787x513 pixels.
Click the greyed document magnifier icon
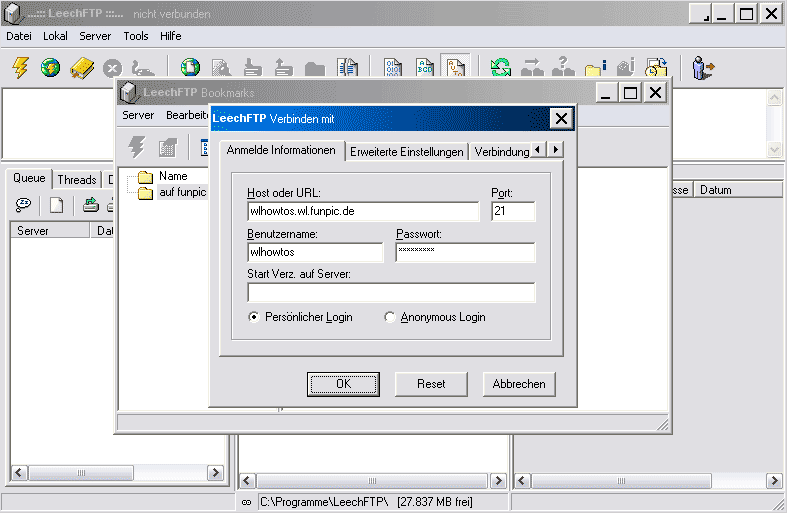tap(221, 68)
